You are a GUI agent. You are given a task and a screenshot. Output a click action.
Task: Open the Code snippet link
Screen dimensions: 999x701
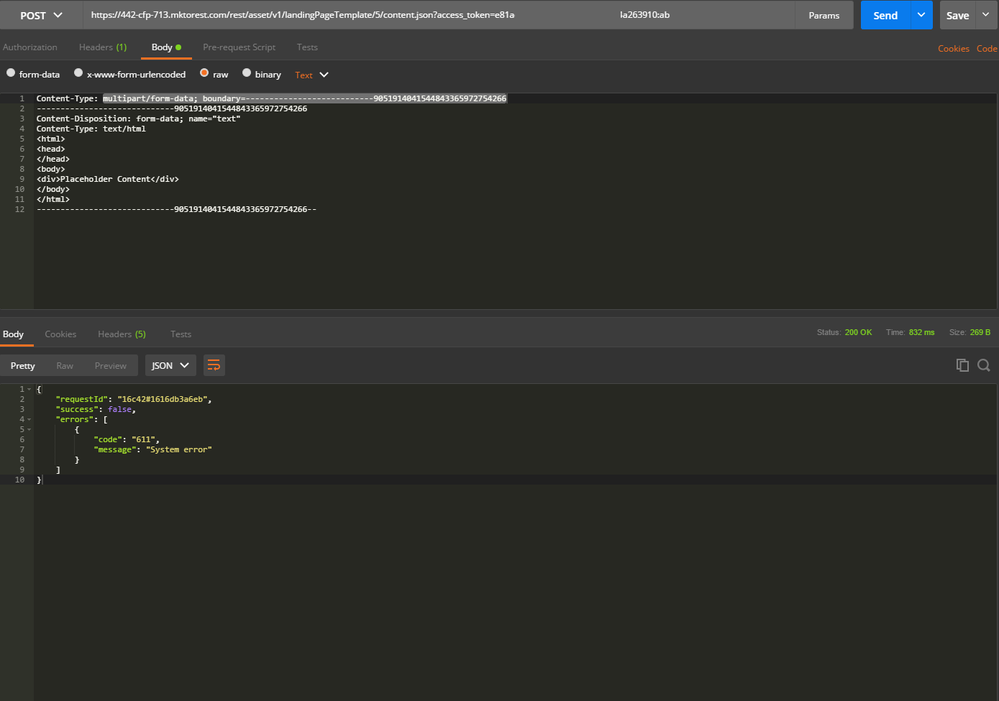point(987,48)
